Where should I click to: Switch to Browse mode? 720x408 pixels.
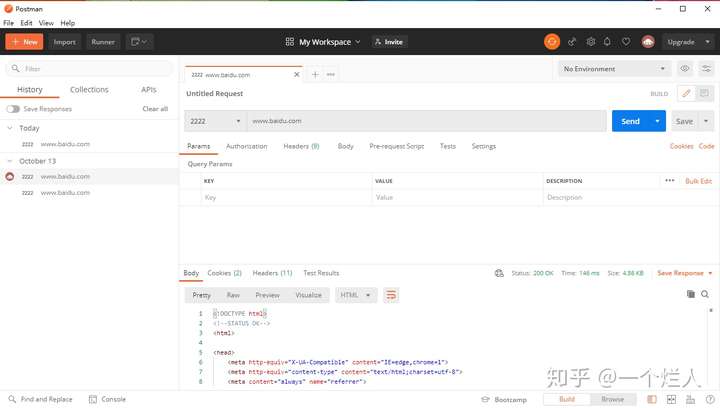613,399
